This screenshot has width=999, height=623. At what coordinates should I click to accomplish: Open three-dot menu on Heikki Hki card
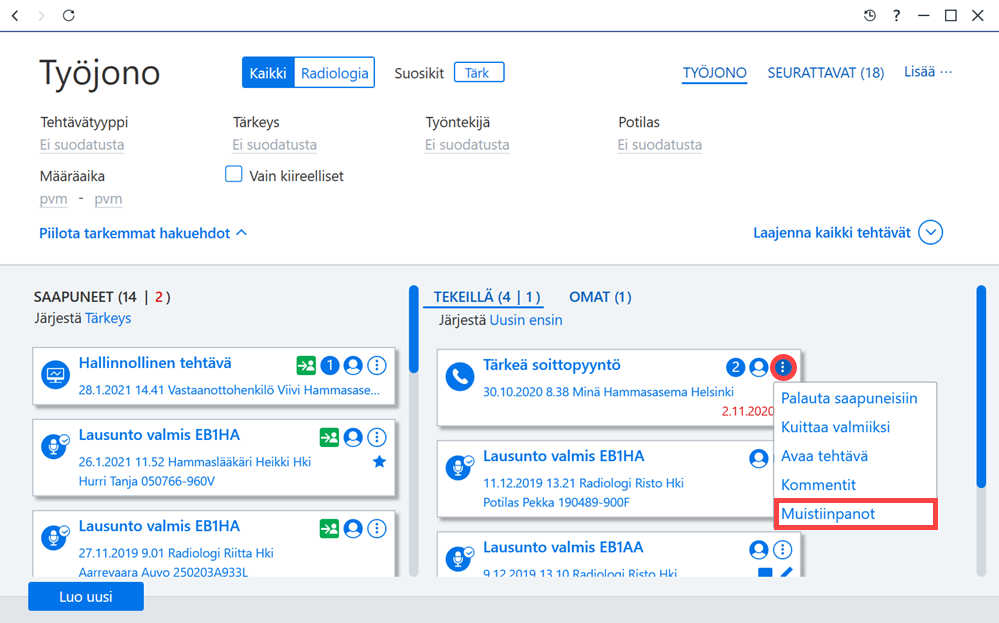tap(377, 438)
